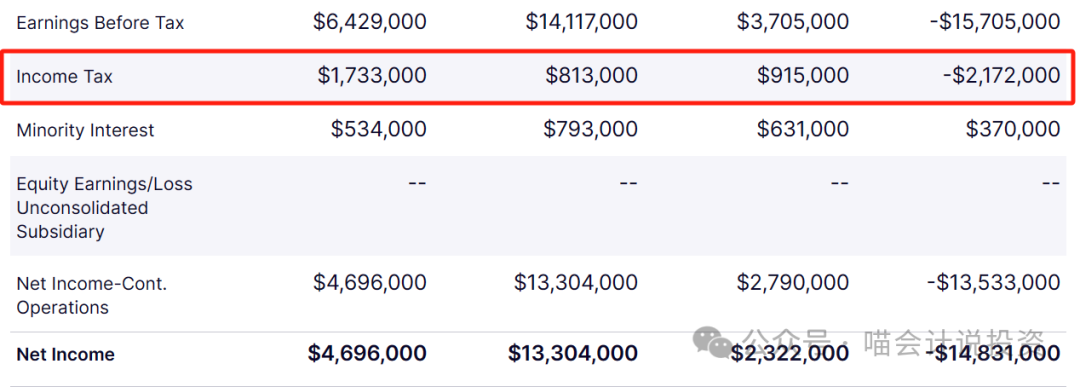
Task: Click the Earnings Before Tax label
Action: click(101, 23)
